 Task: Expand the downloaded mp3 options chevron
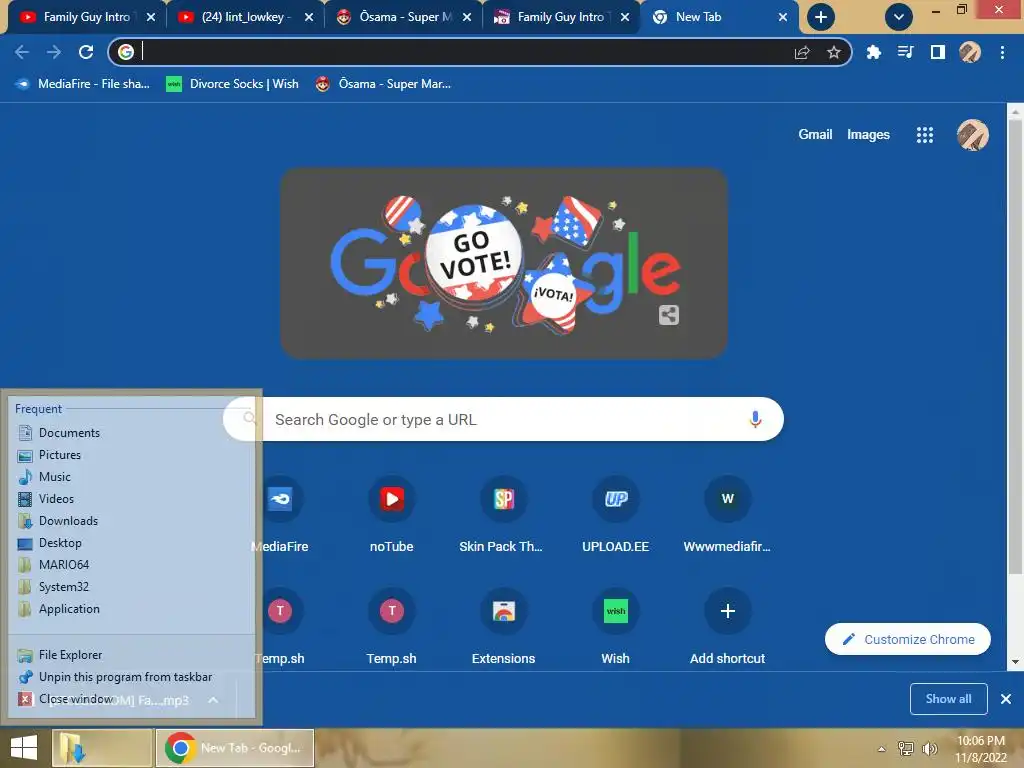pyautogui.click(x=213, y=700)
